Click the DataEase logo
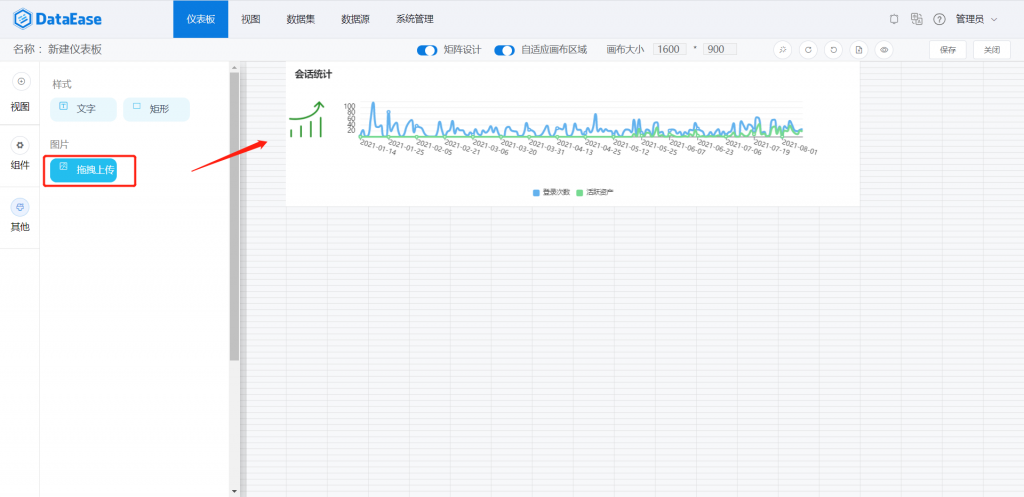The width and height of the screenshot is (1024, 497). pos(58,19)
